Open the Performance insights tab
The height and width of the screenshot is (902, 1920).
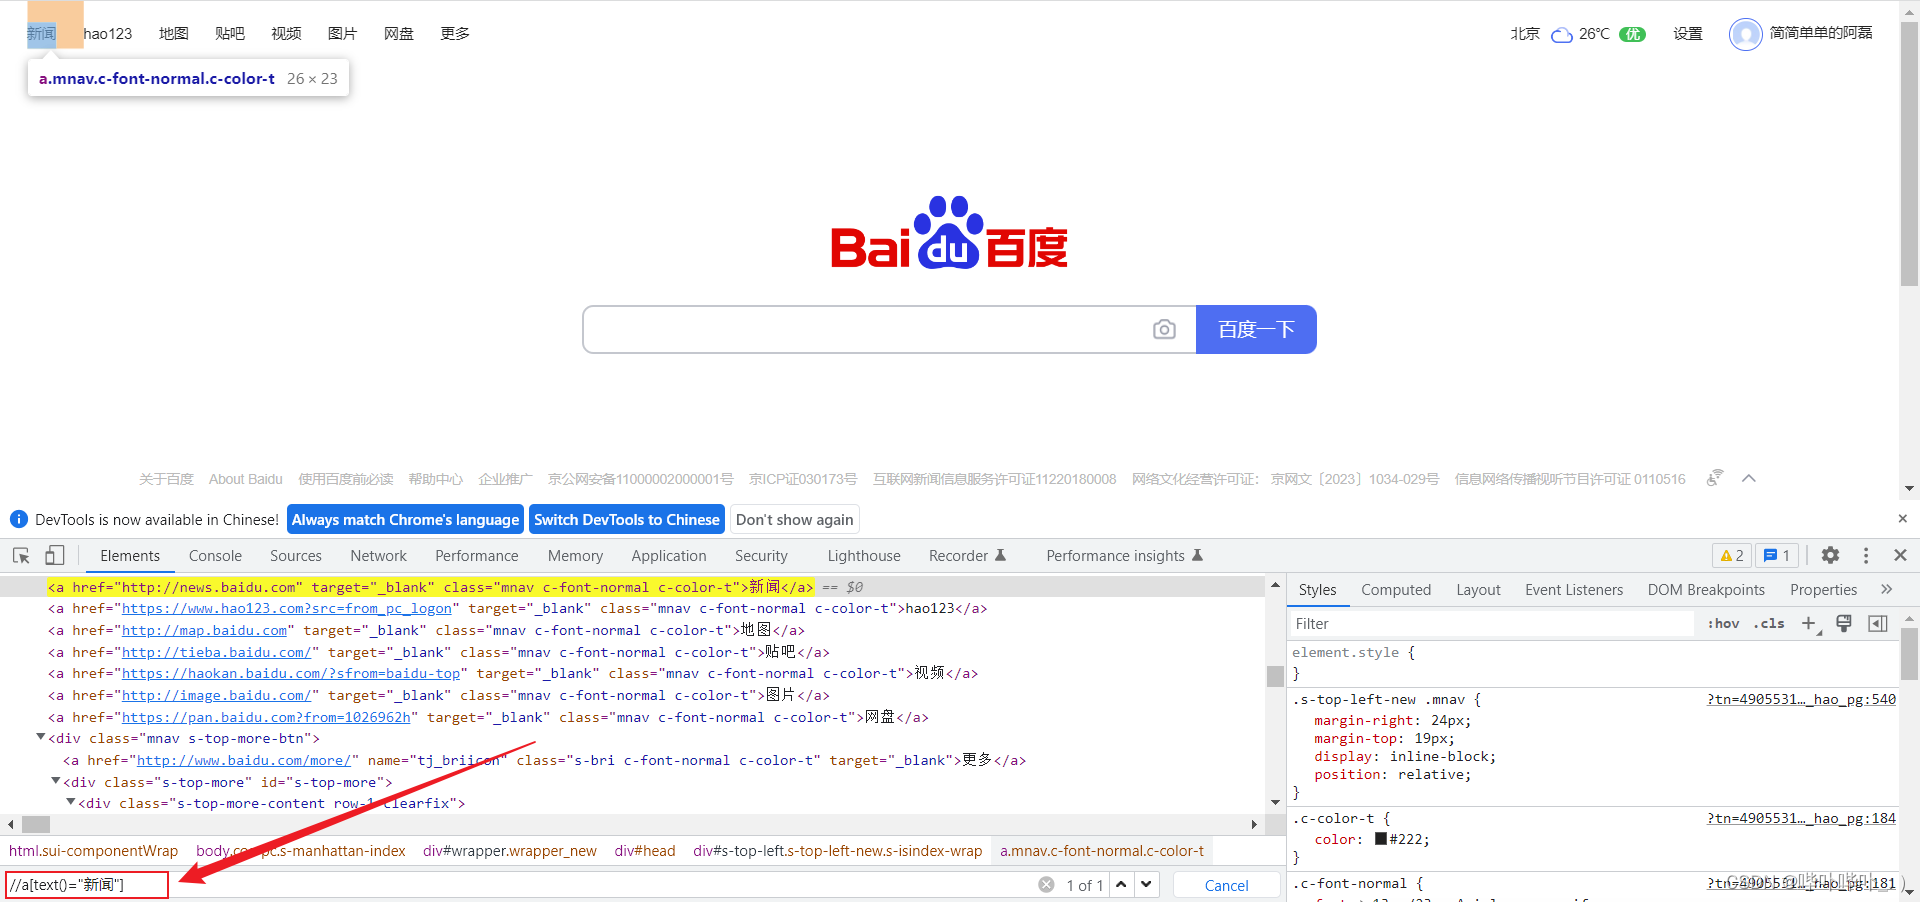(1124, 556)
